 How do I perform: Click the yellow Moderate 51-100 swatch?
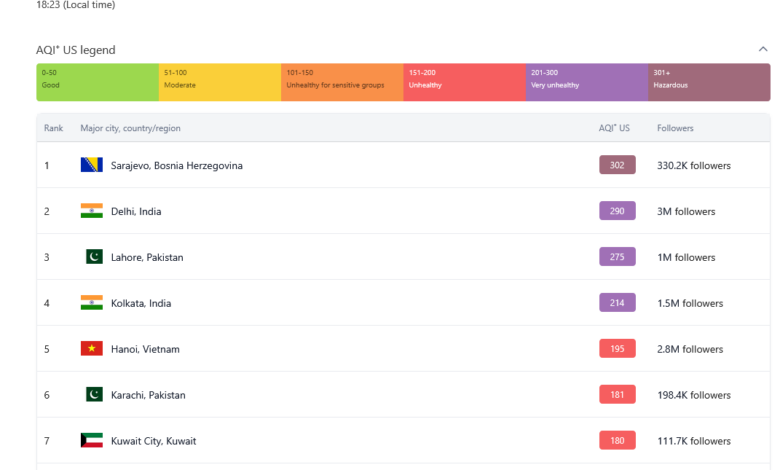click(219, 82)
